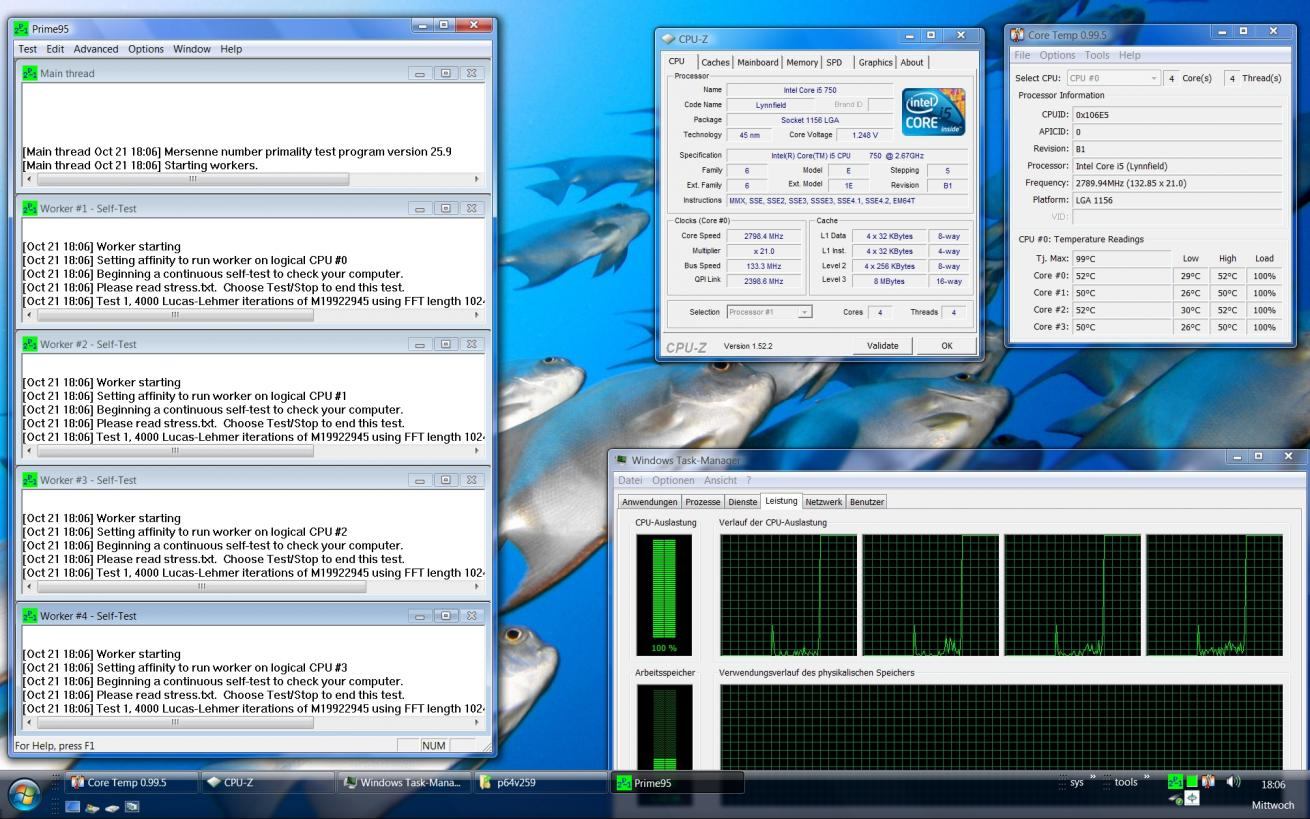Click Windows Task-Manager taskbar button

(402, 783)
